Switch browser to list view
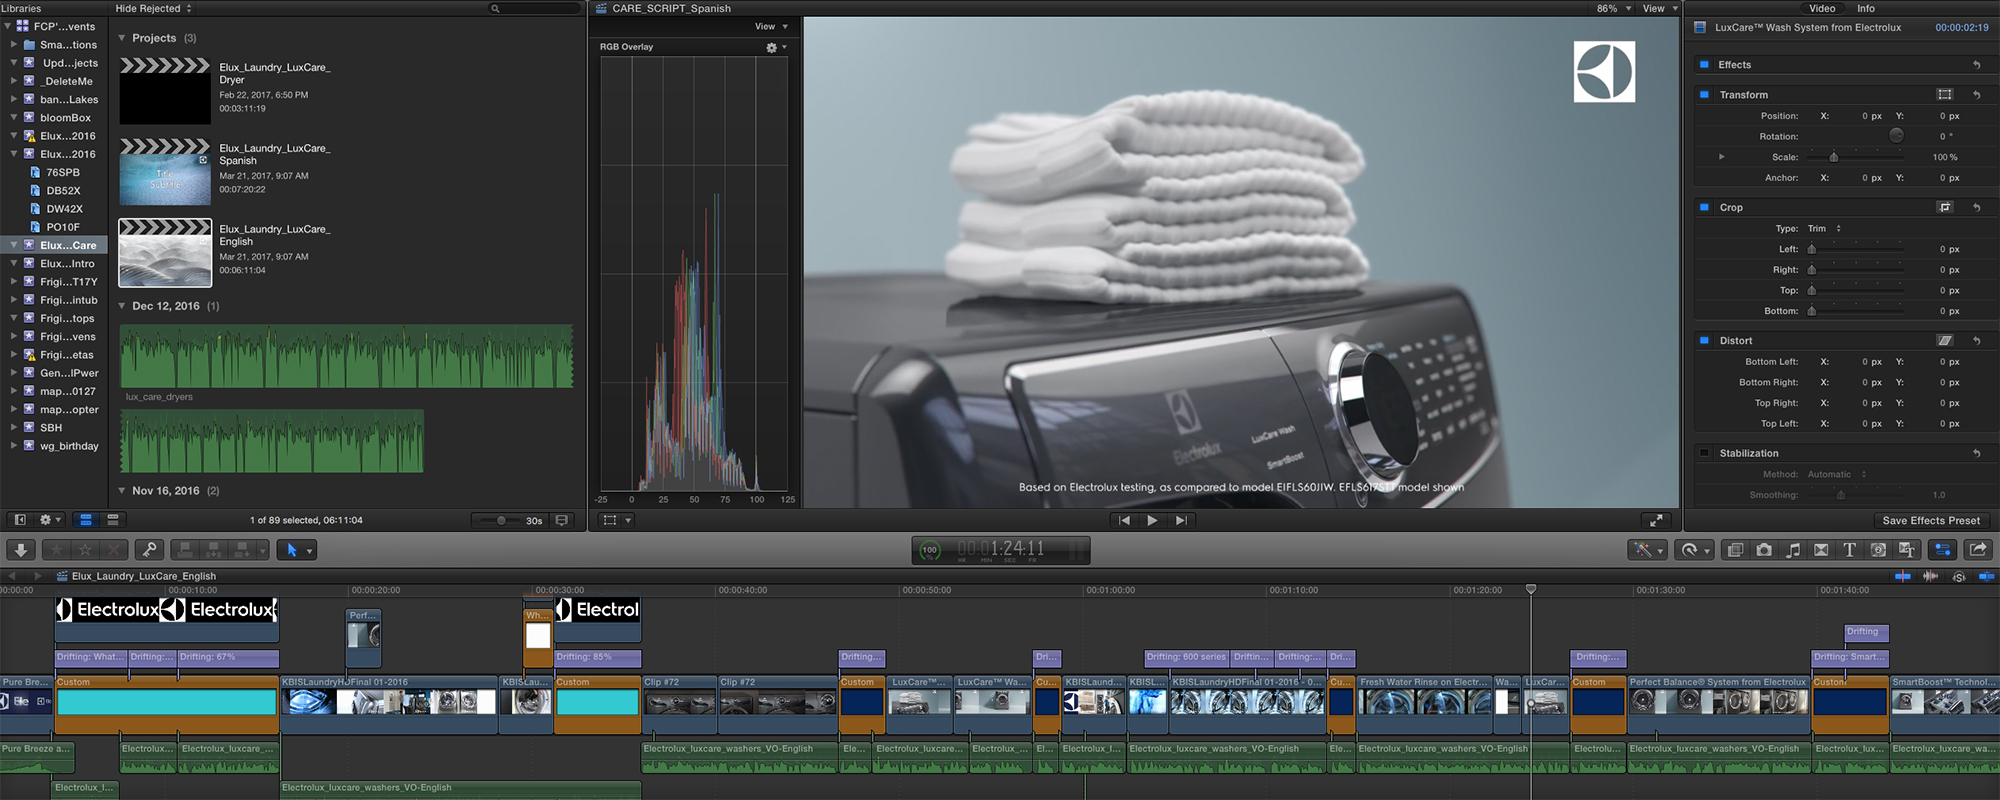 pyautogui.click(x=113, y=520)
